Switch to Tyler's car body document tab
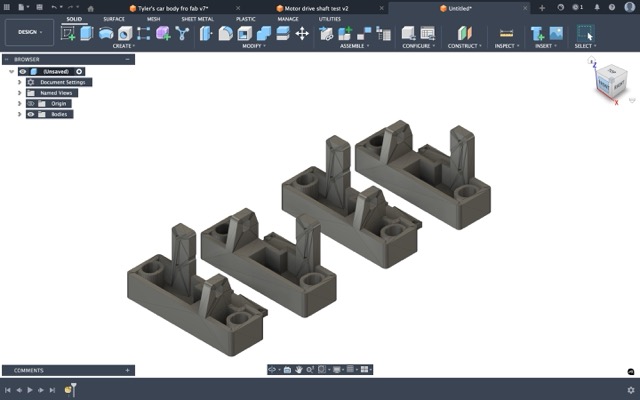The image size is (640, 400). click(173, 8)
